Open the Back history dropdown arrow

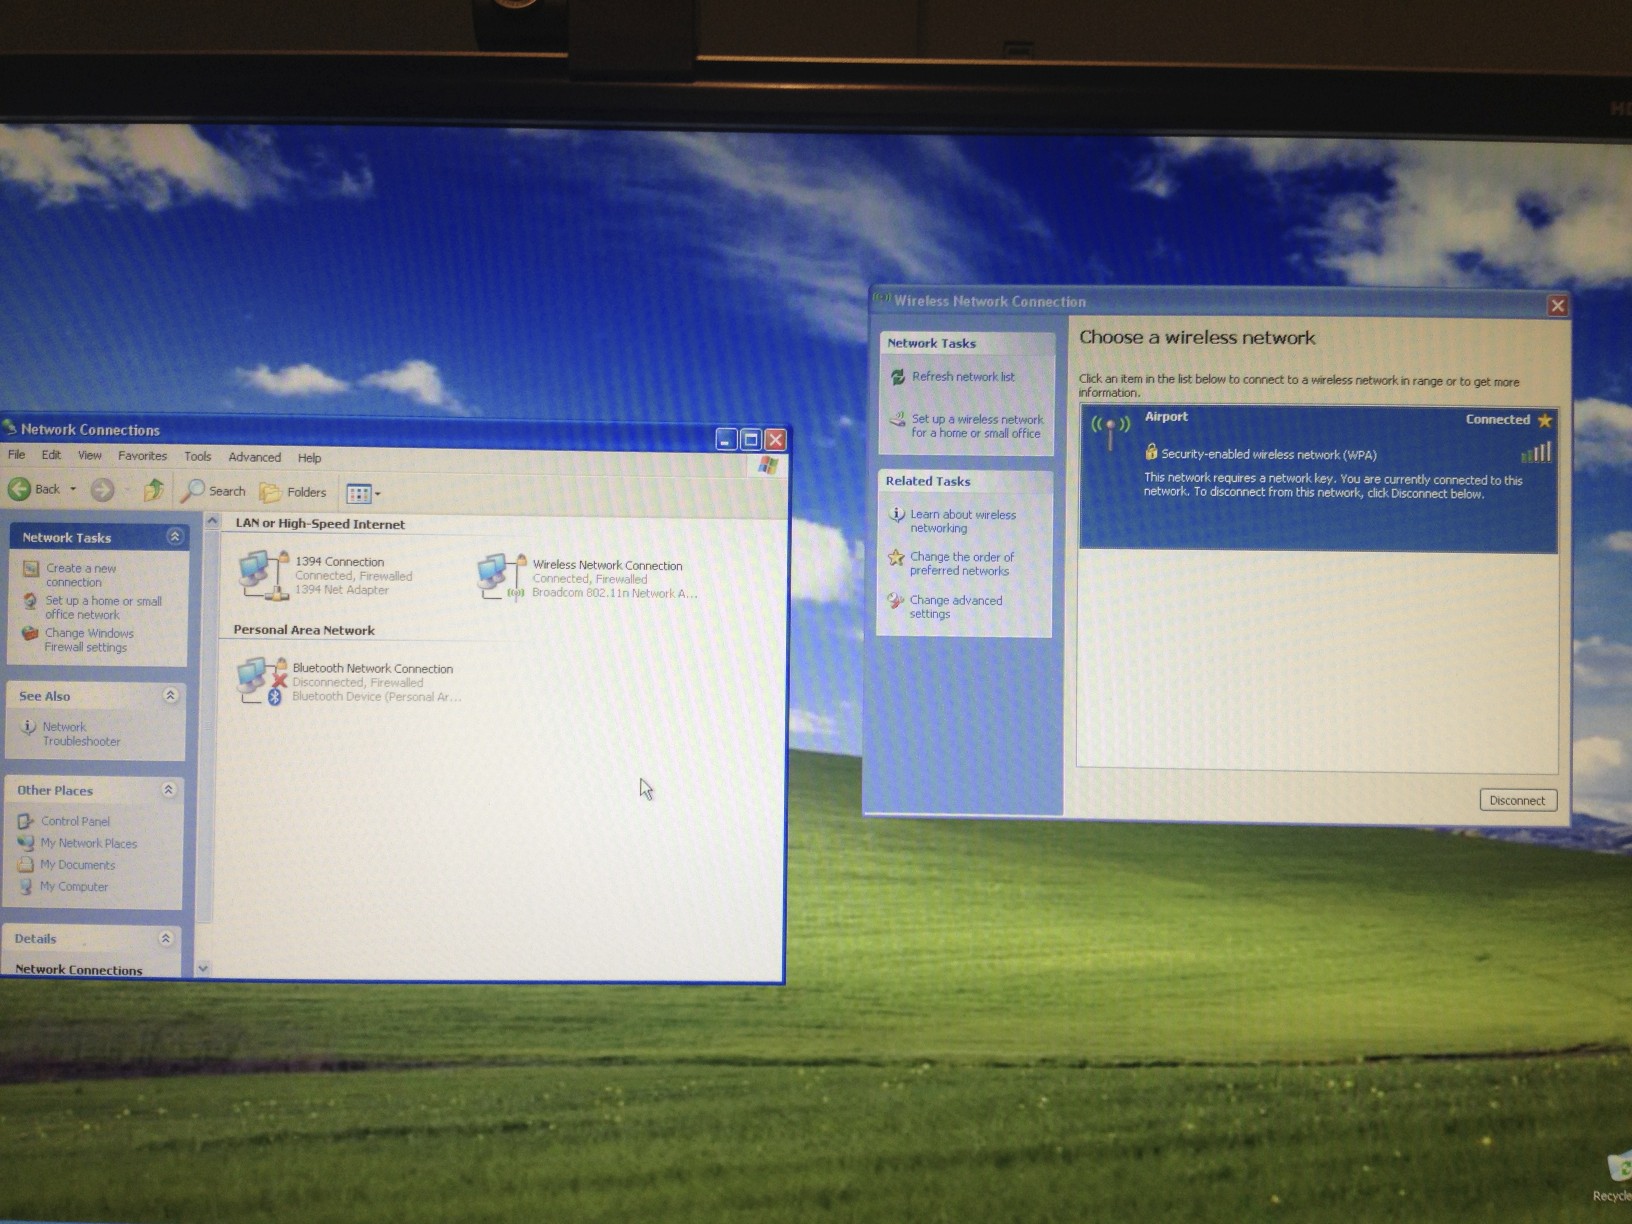click(73, 489)
